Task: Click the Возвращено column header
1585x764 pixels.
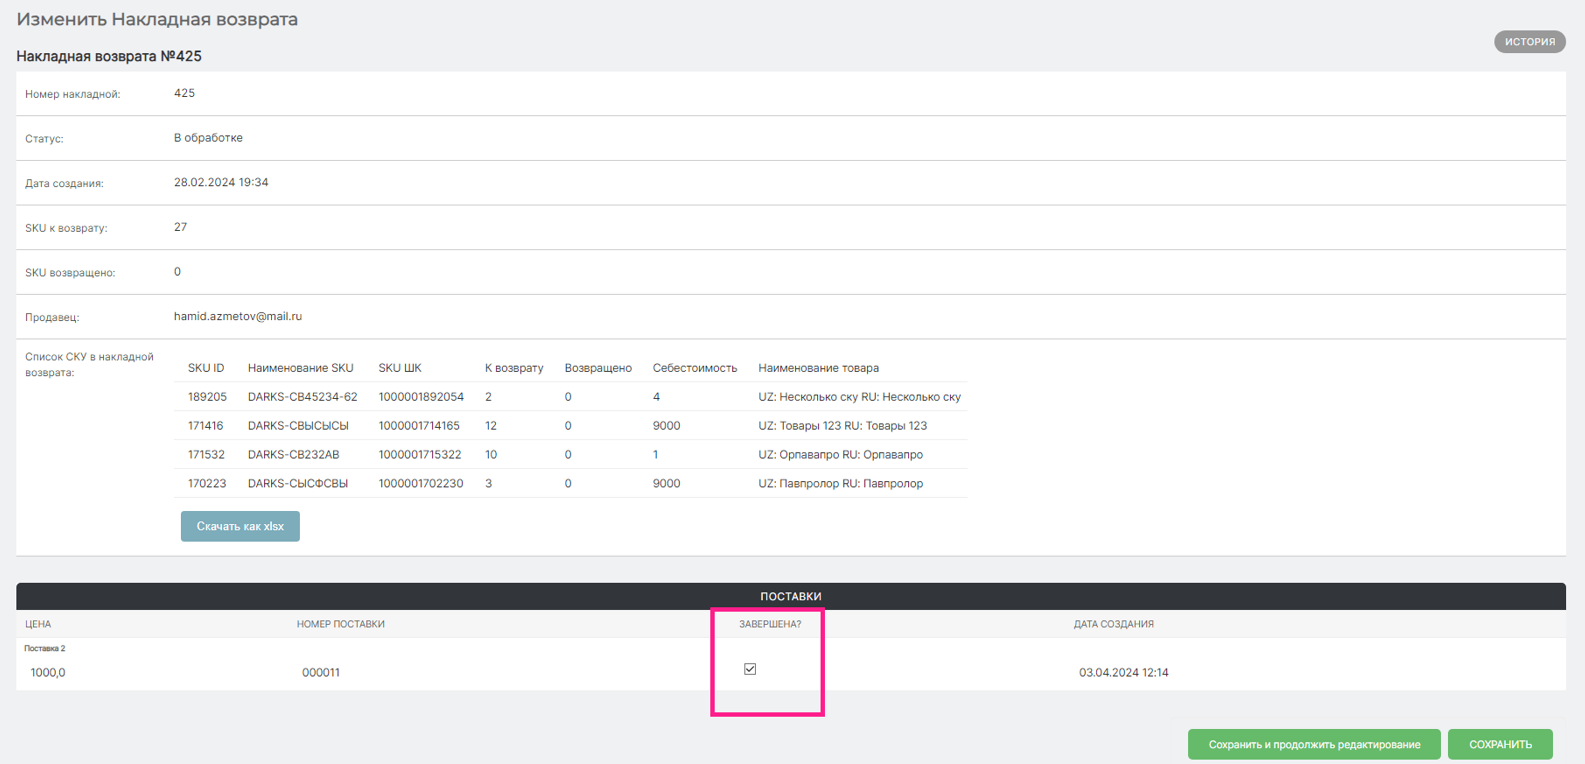Action: (x=598, y=368)
